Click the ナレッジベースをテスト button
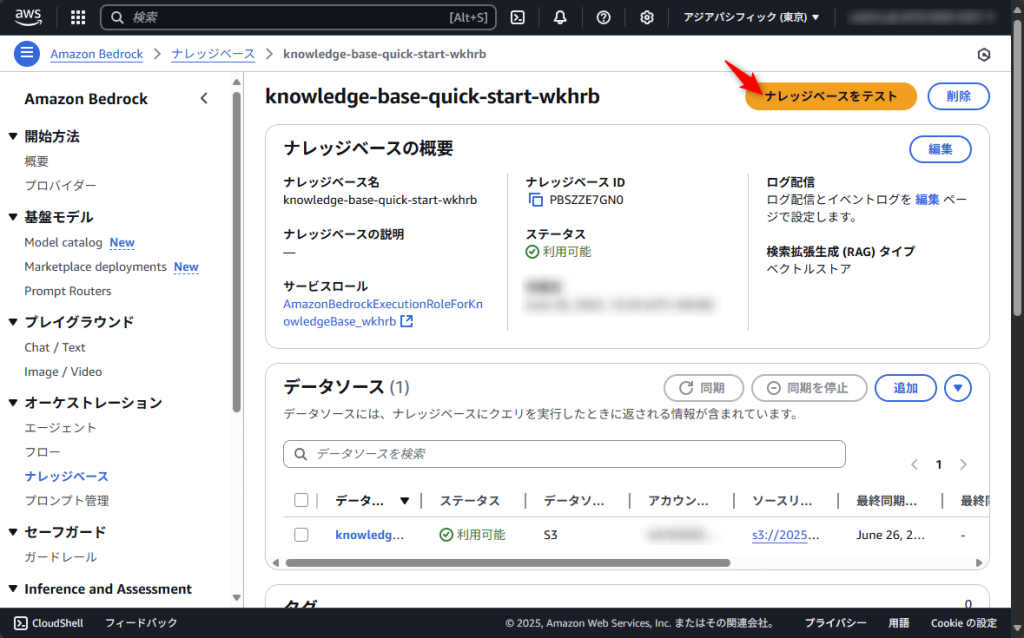Viewport: 1024px width, 638px height. point(831,96)
